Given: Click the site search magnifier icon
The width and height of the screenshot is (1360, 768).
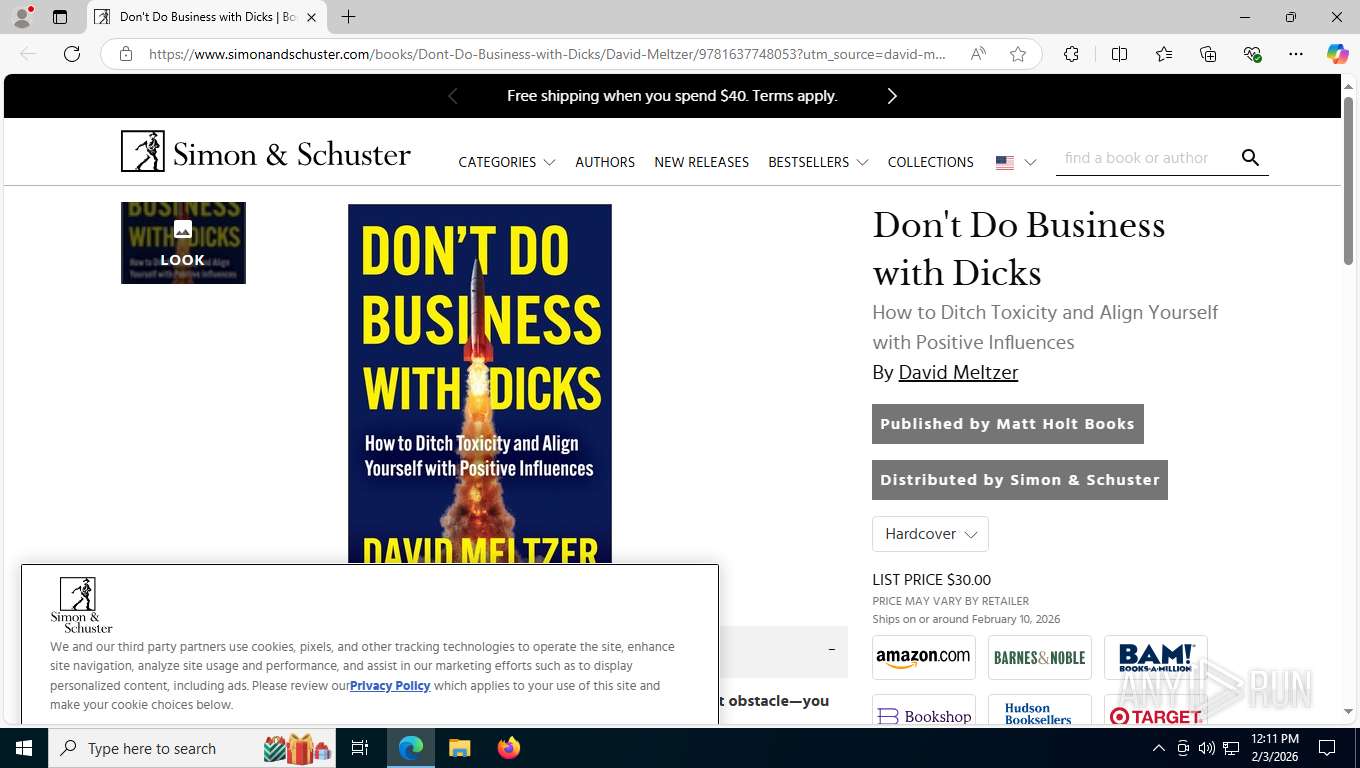Looking at the screenshot, I should (x=1250, y=158).
